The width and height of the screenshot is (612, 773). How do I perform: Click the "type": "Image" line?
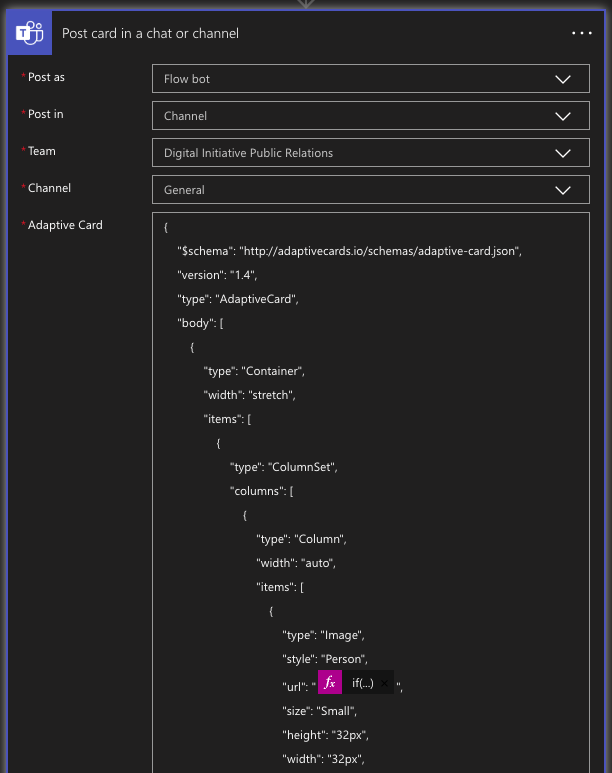[x=324, y=635]
